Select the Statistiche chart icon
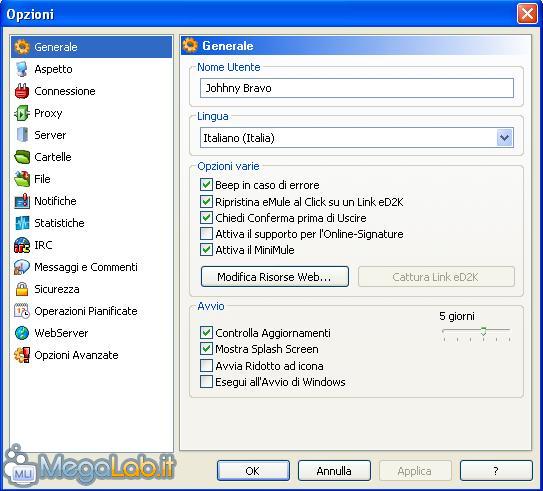Viewport: 543px width, 491px height. click(x=22, y=223)
